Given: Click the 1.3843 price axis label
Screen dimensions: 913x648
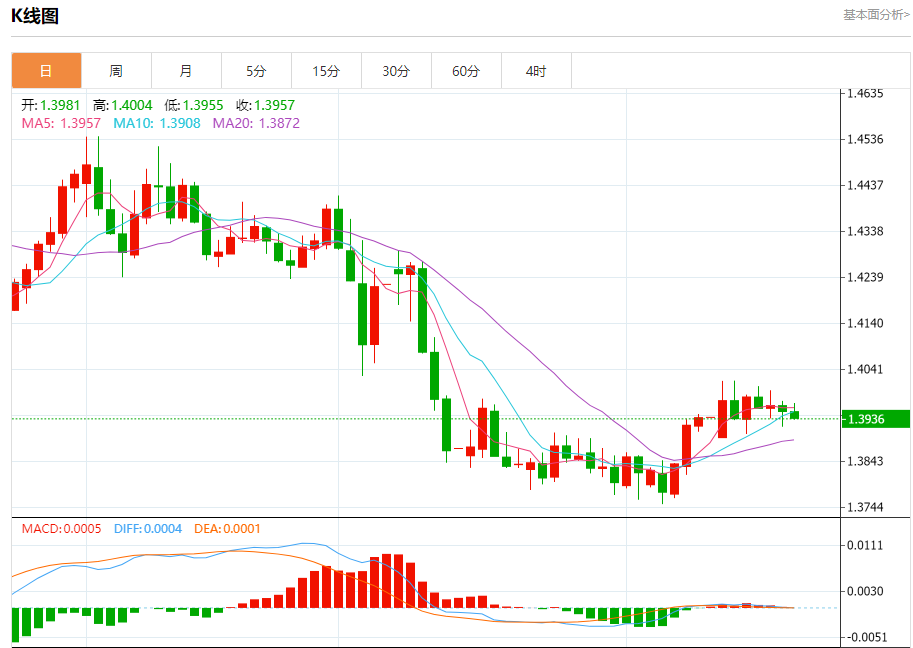Looking at the screenshot, I should (x=865, y=461).
